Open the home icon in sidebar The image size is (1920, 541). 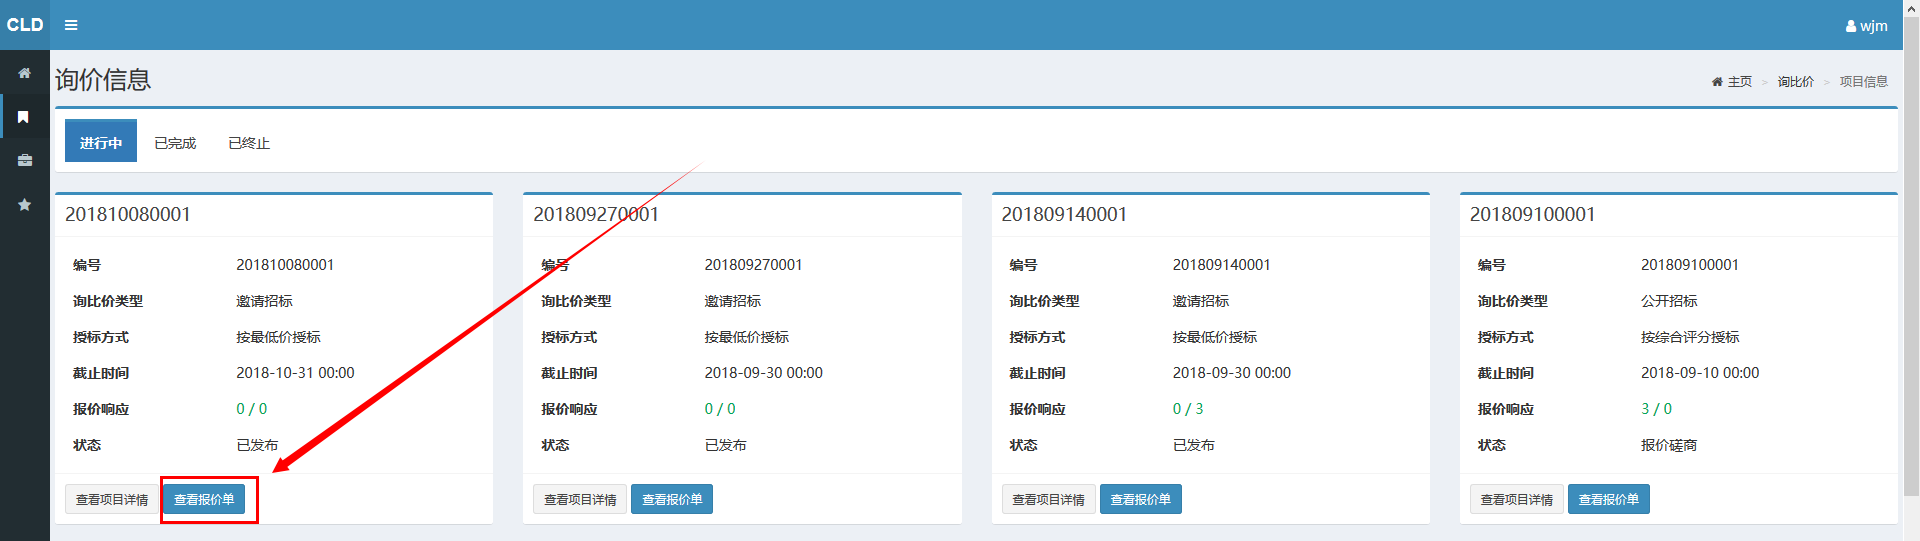24,73
